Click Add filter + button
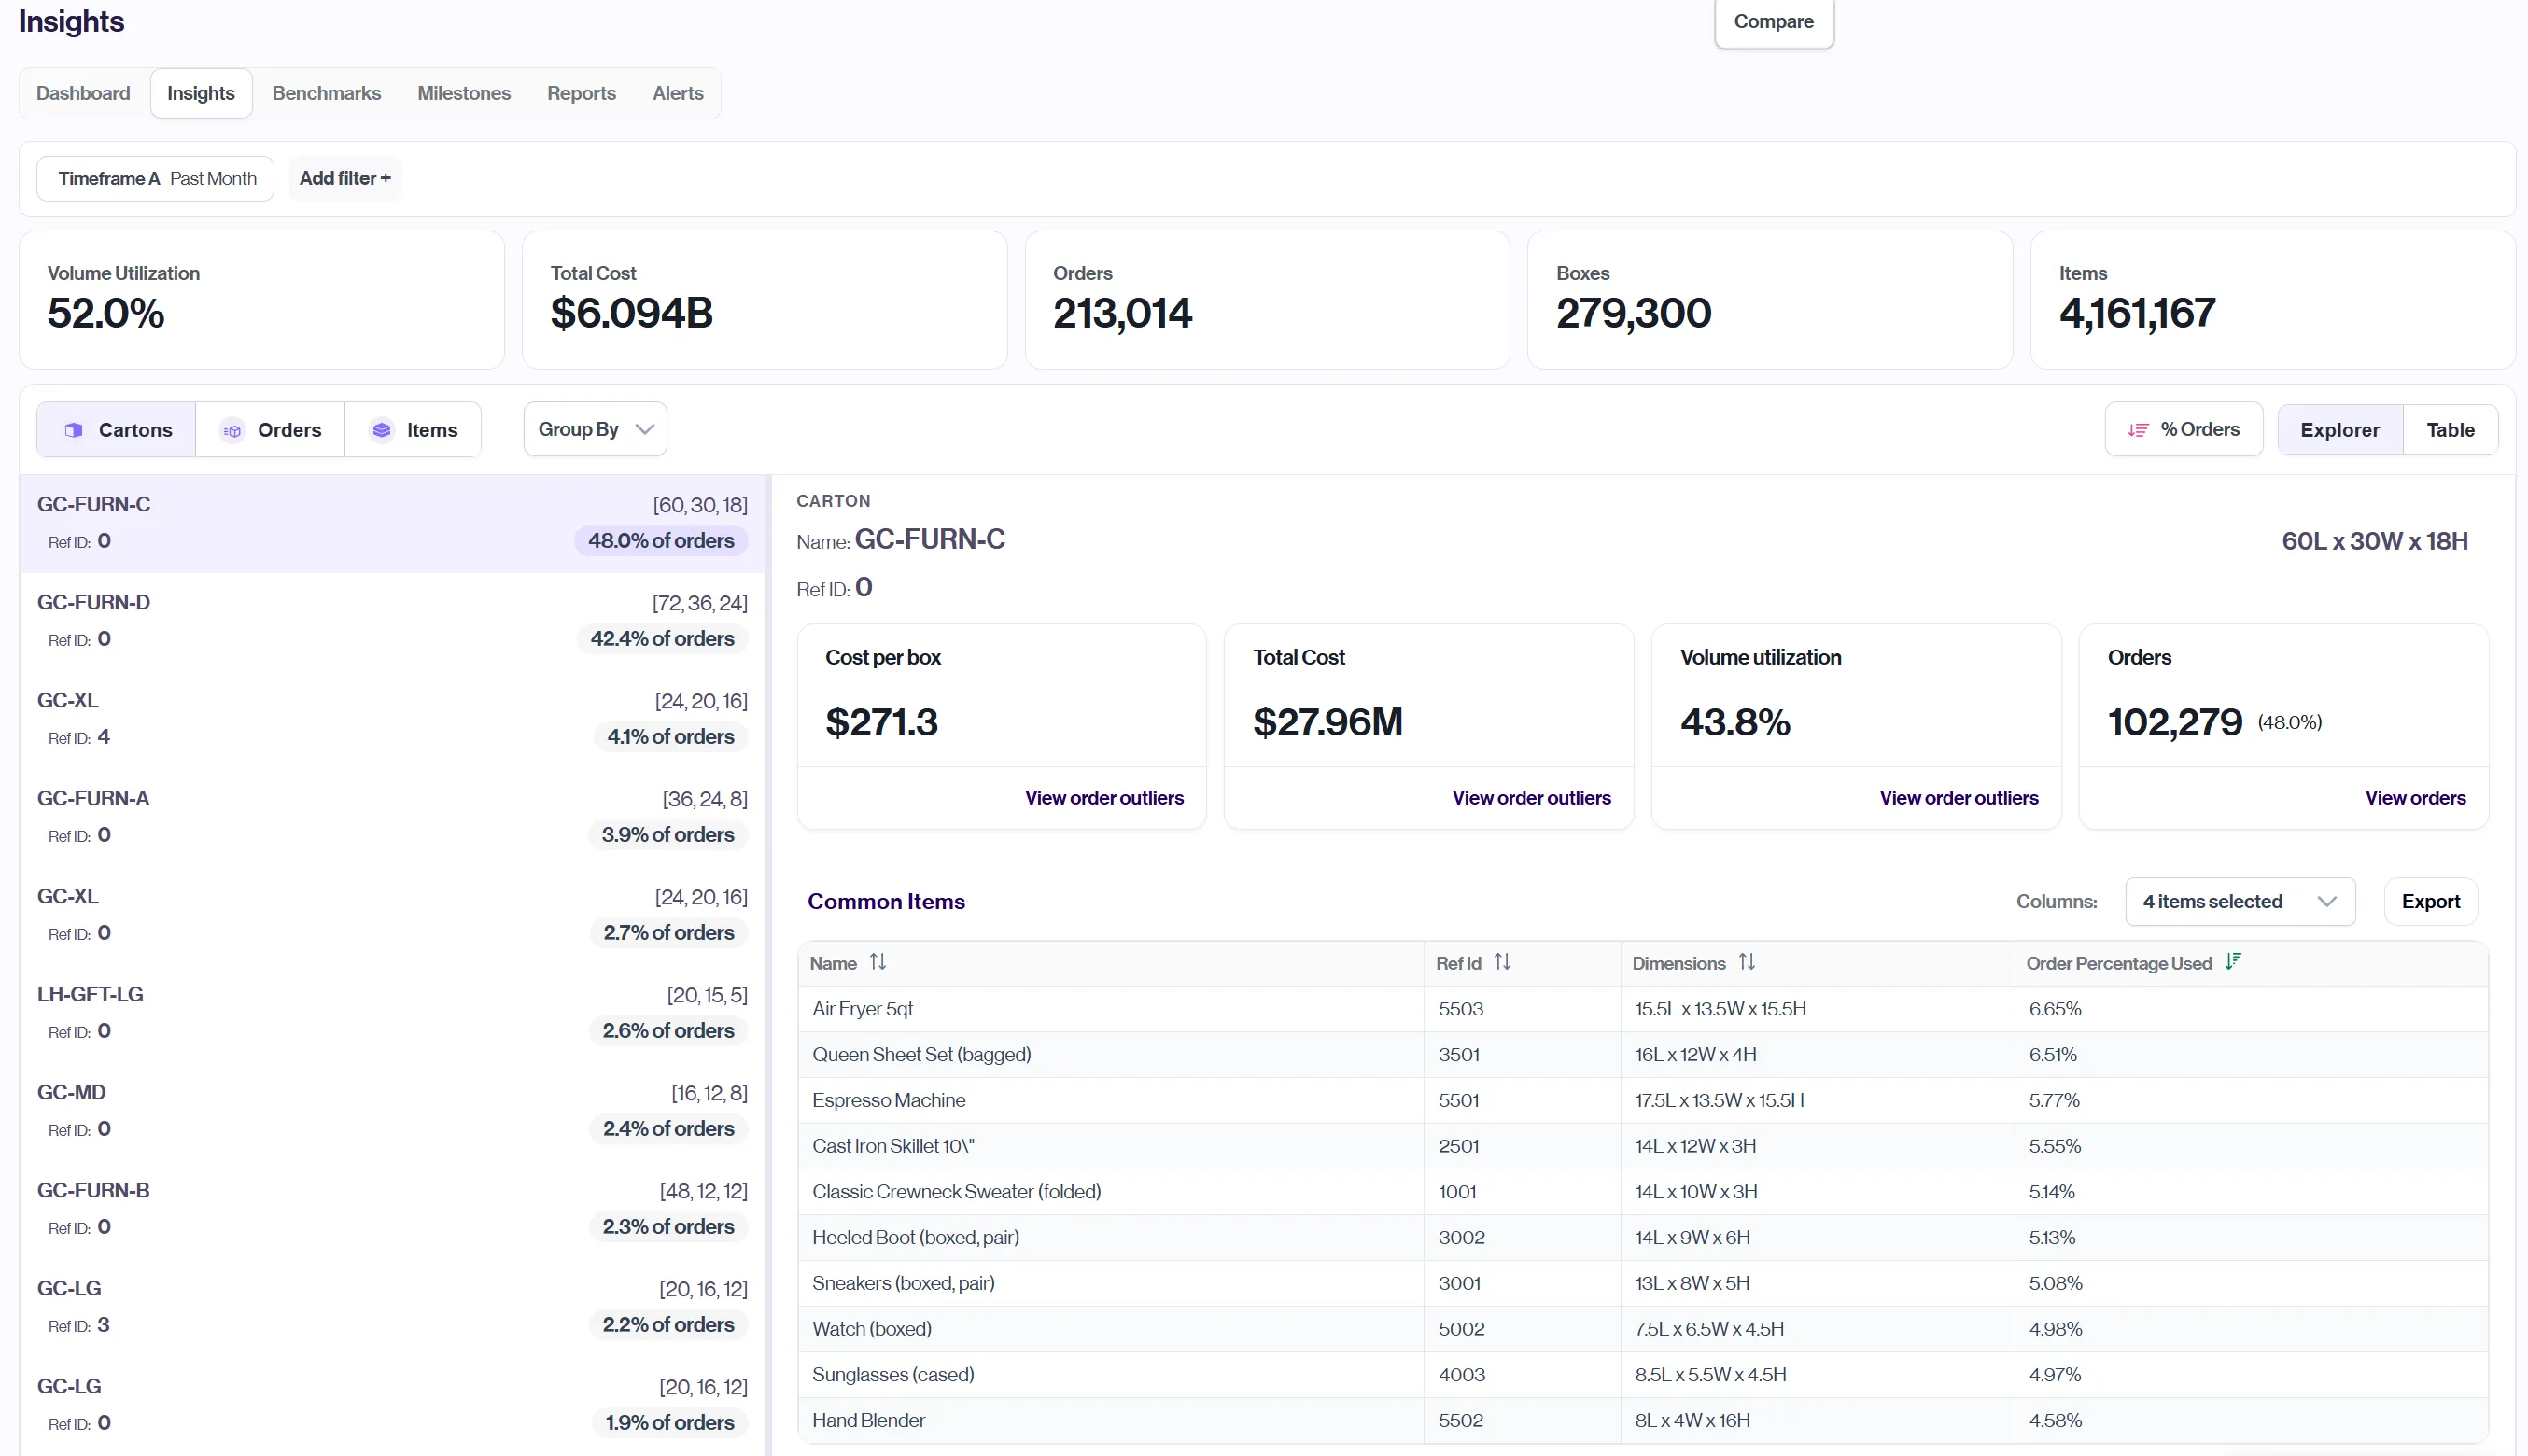This screenshot has width=2528, height=1456. click(345, 178)
